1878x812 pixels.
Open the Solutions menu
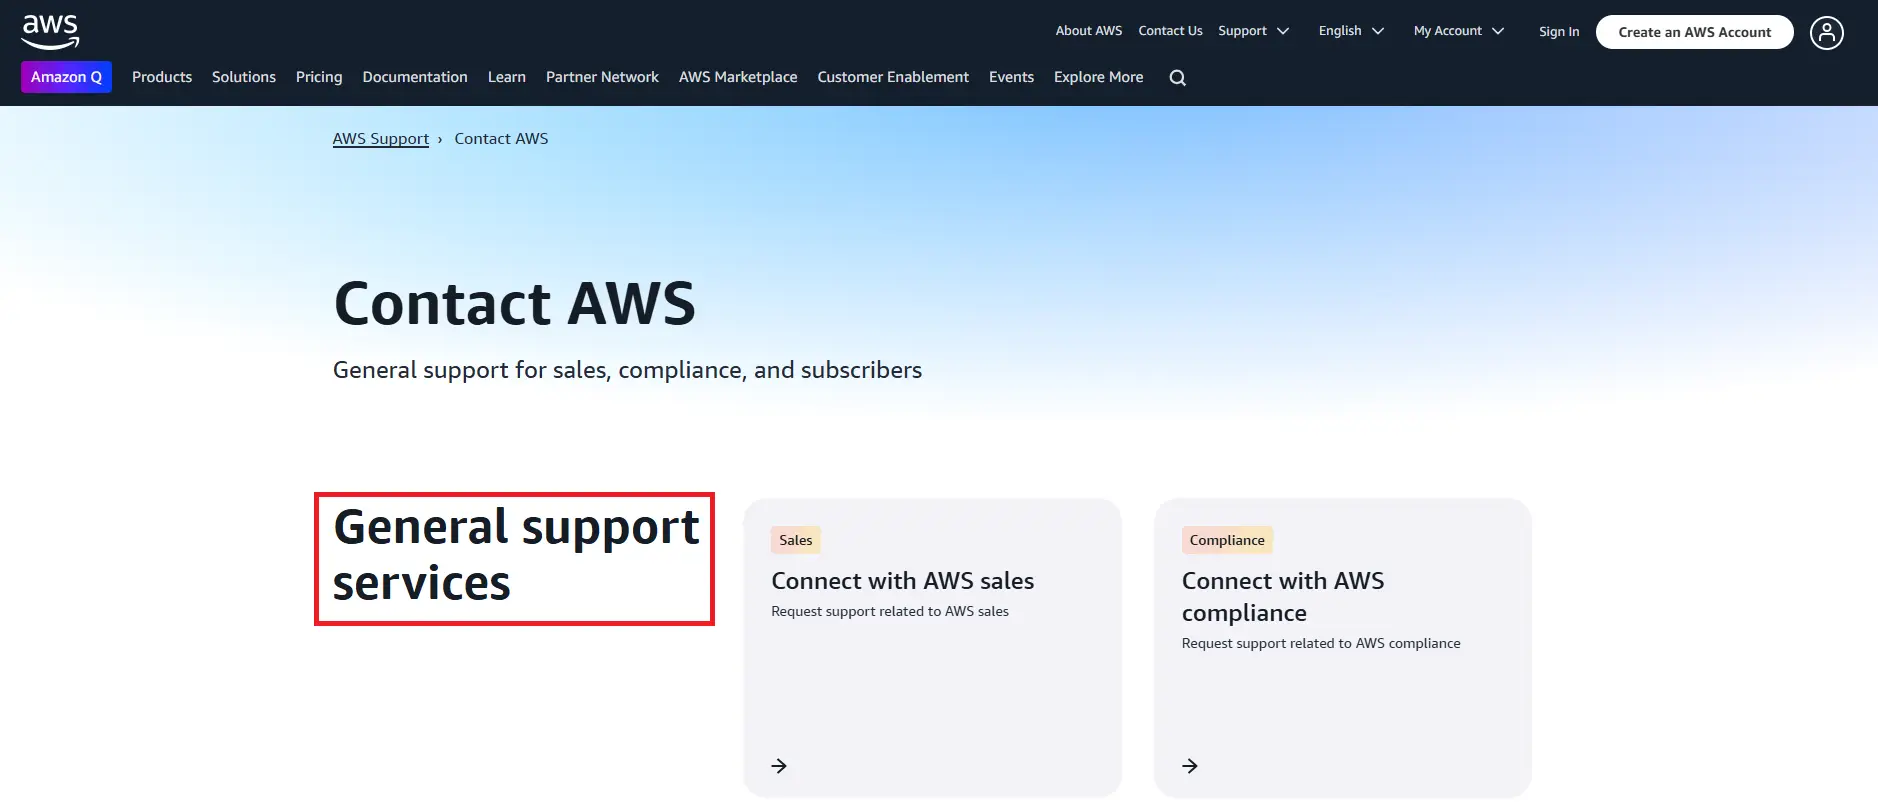(x=244, y=77)
